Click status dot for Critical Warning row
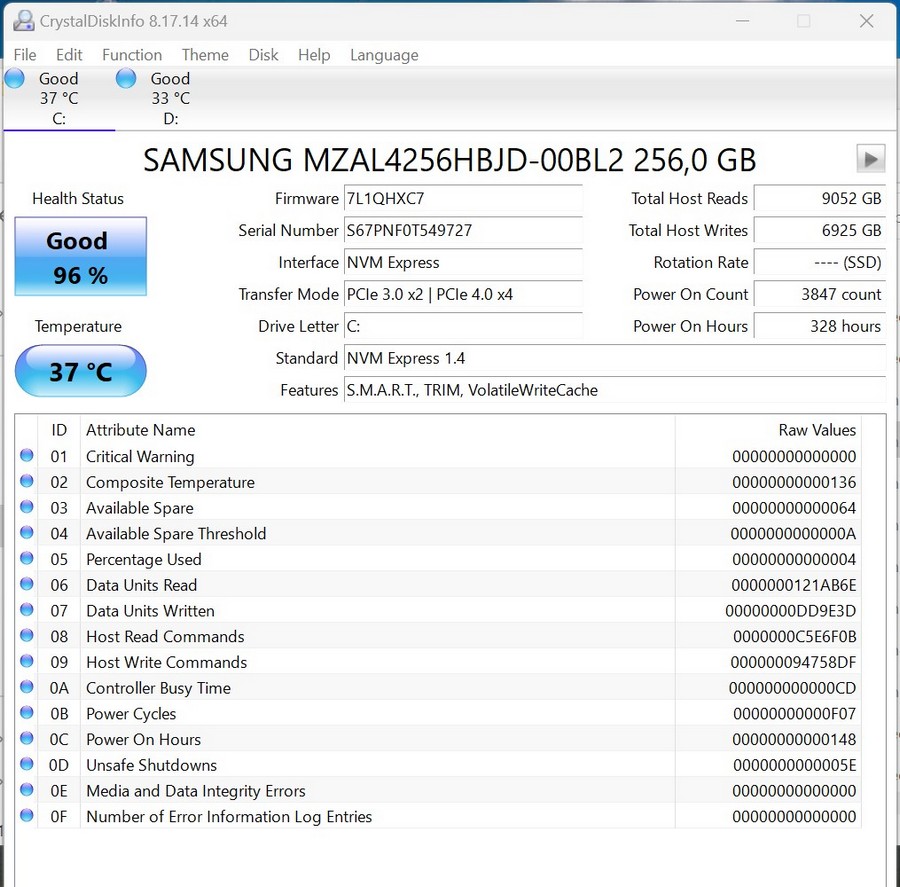The height and width of the screenshot is (887, 900). (26, 455)
